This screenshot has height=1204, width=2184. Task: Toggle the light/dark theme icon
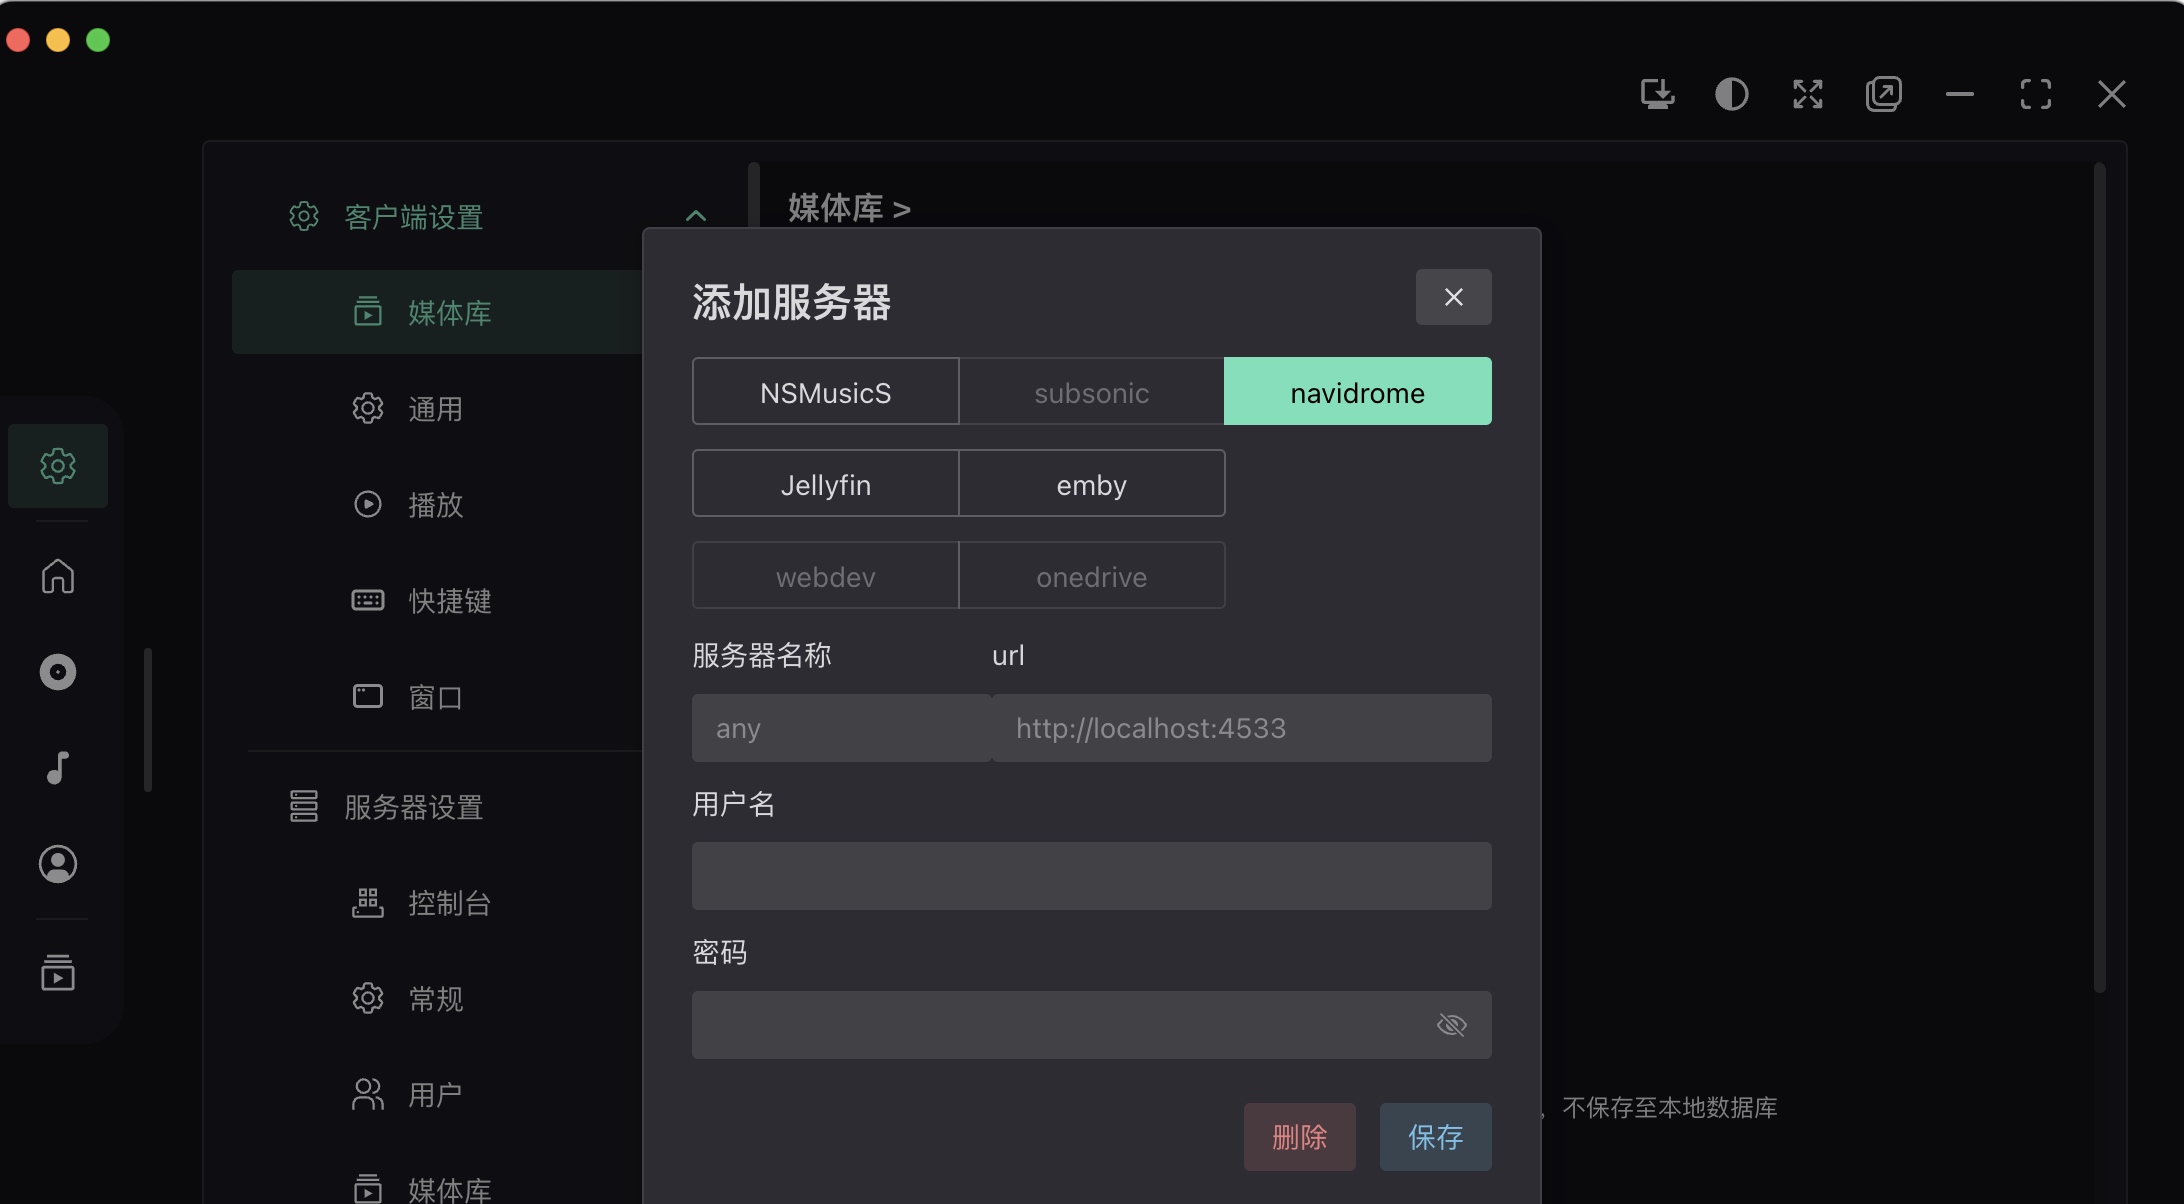click(1732, 94)
